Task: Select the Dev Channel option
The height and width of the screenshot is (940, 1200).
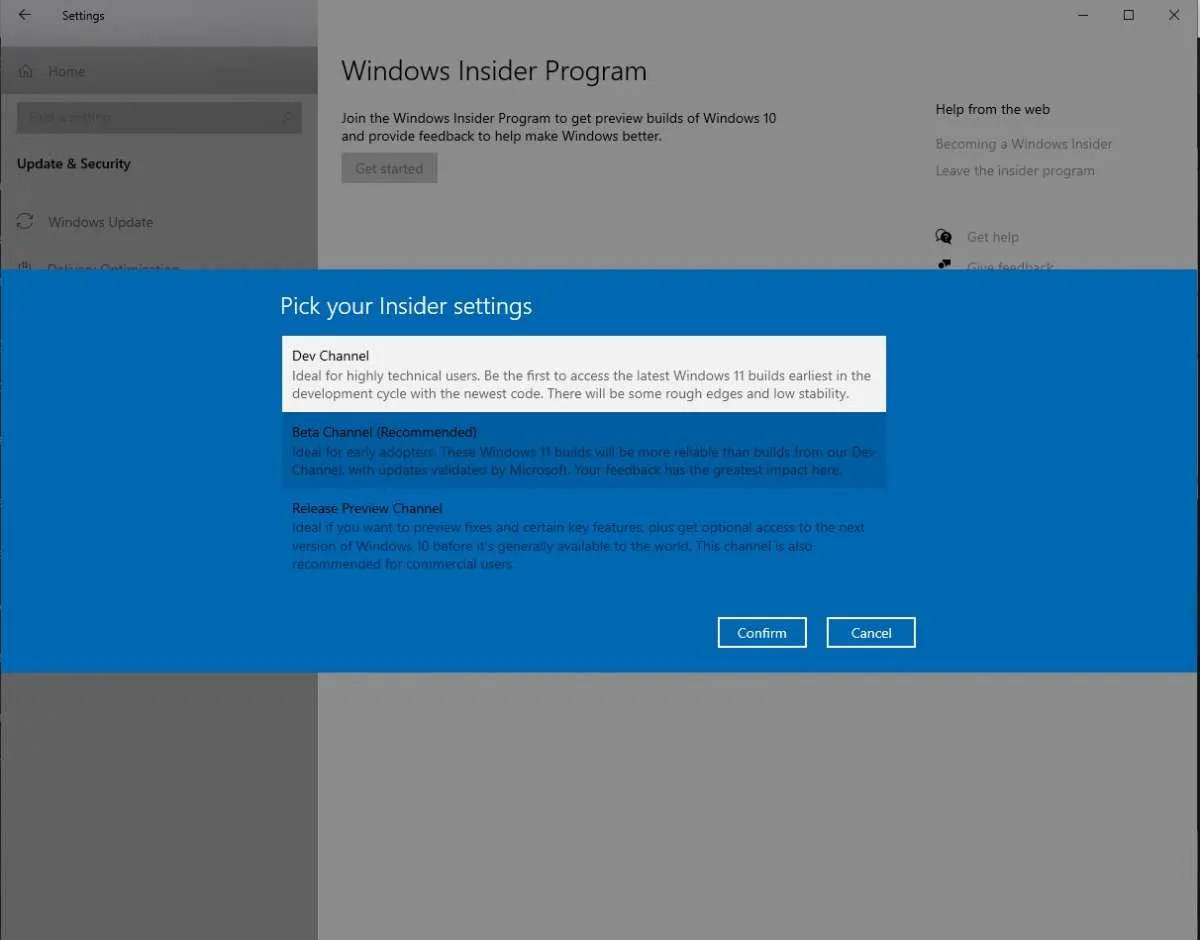Action: point(583,374)
